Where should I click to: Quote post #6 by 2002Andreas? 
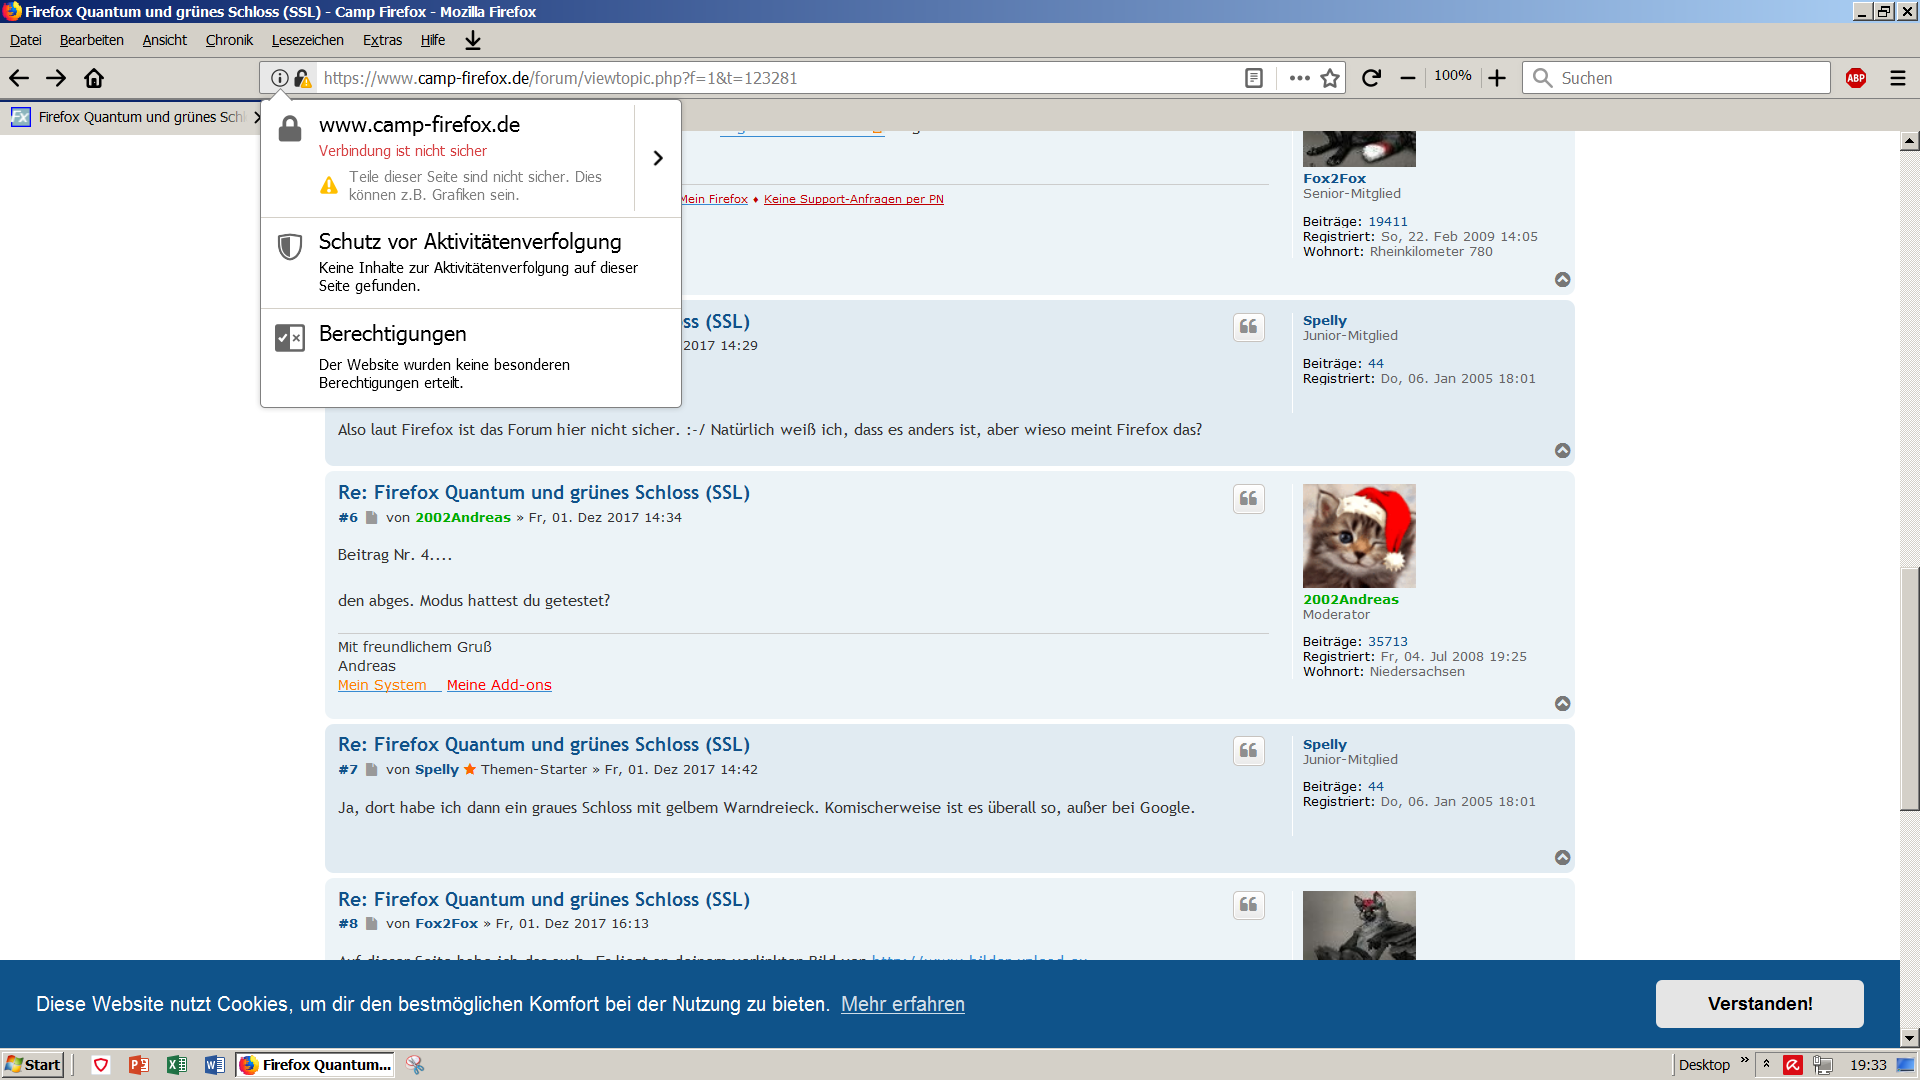point(1248,499)
